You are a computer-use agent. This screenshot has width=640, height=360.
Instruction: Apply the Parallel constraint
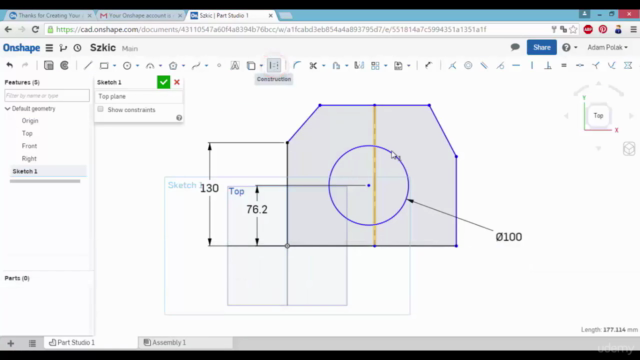pos(484,65)
